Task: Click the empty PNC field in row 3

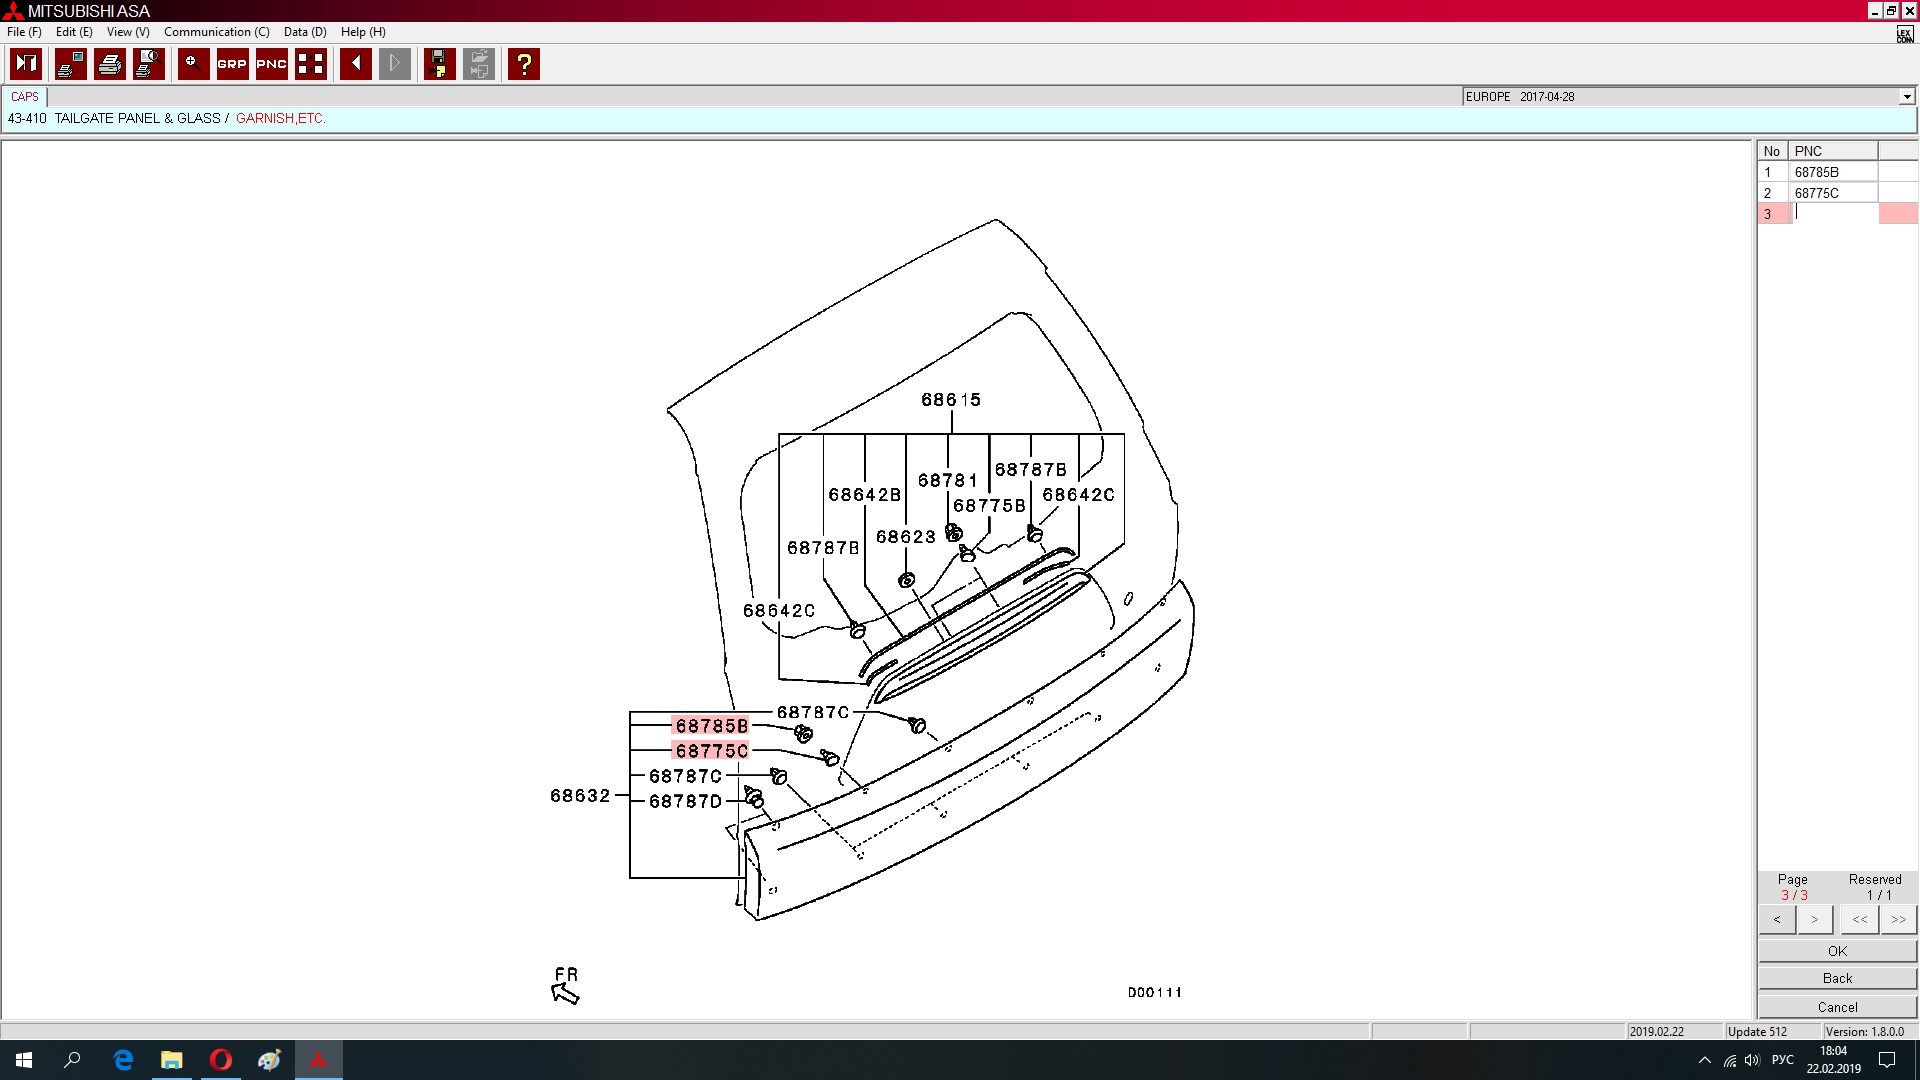Action: click(1835, 213)
